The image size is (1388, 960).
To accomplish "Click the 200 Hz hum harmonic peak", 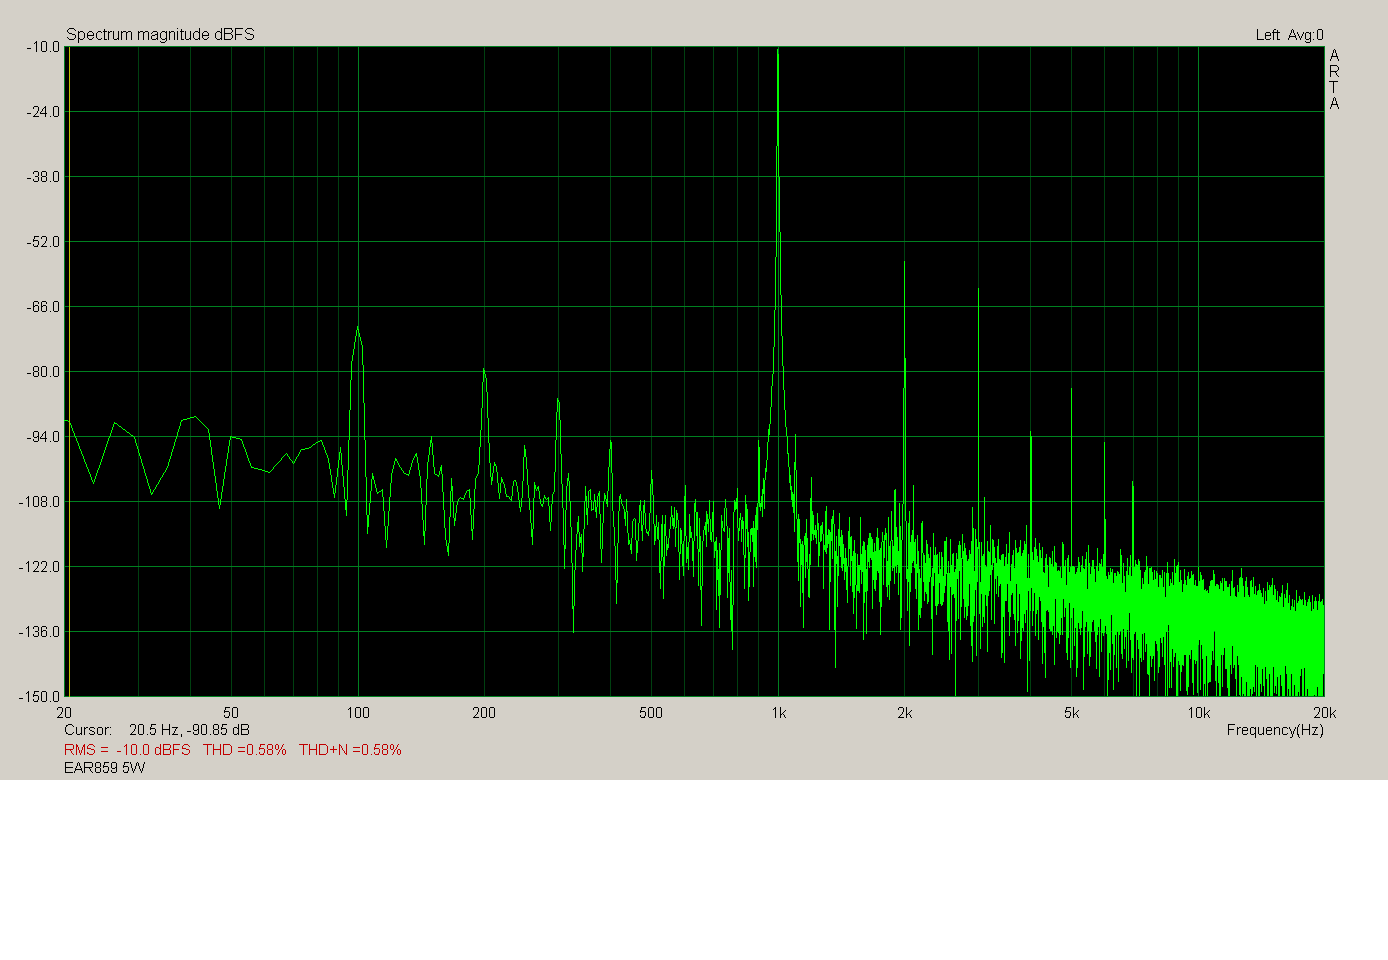I will [484, 370].
